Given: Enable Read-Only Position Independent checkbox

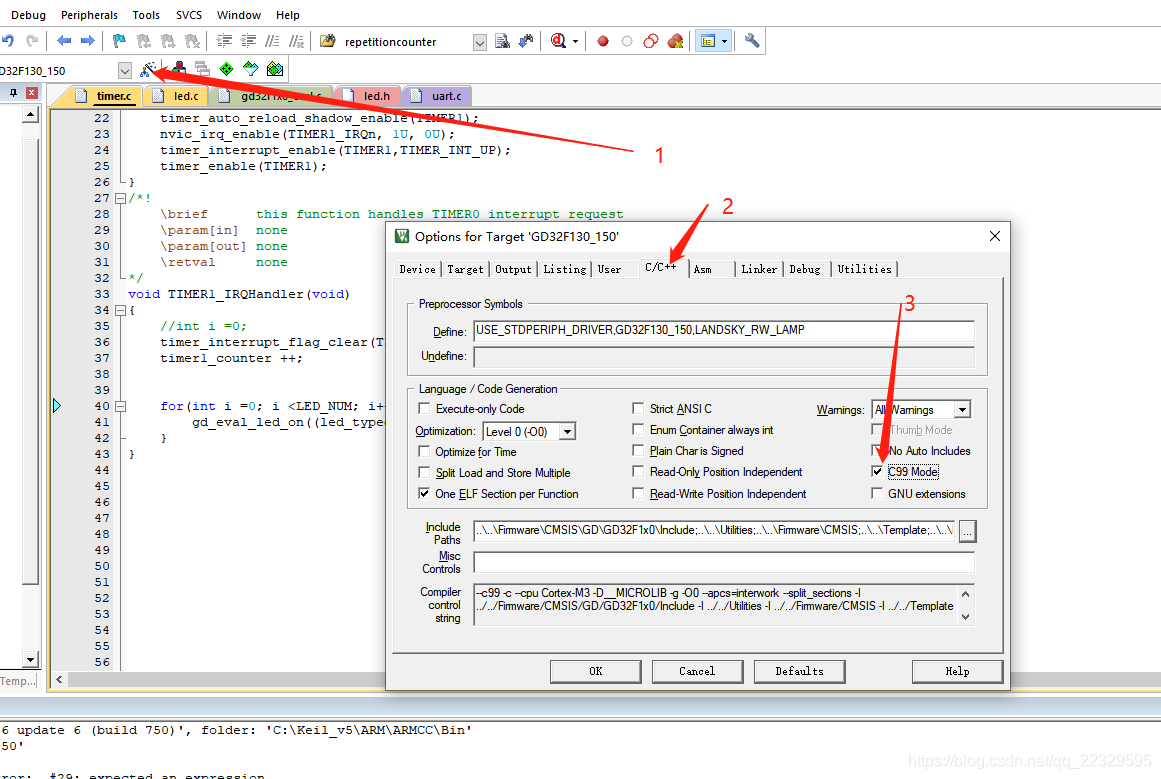Looking at the screenshot, I should pos(638,472).
